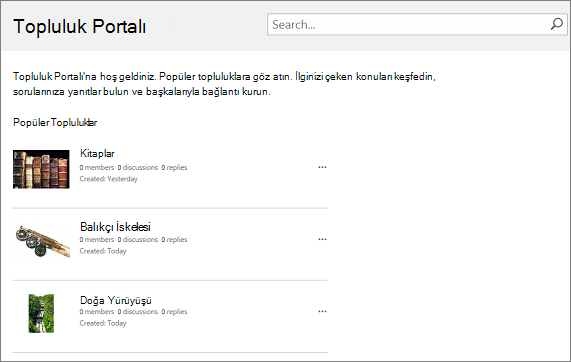Click 'Created: Today' under Doğa Yürüyüşü
The width and height of the screenshot is (571, 362).
[103, 323]
